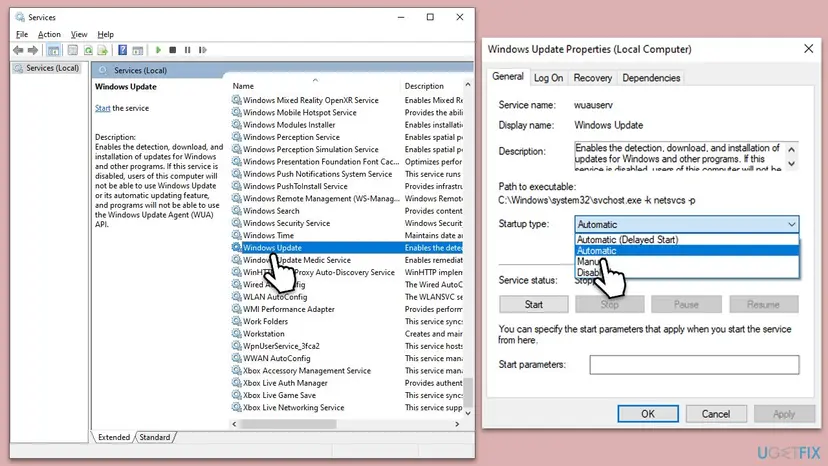Click the Export List toolbar icon
The width and height of the screenshot is (828, 466).
103,50
